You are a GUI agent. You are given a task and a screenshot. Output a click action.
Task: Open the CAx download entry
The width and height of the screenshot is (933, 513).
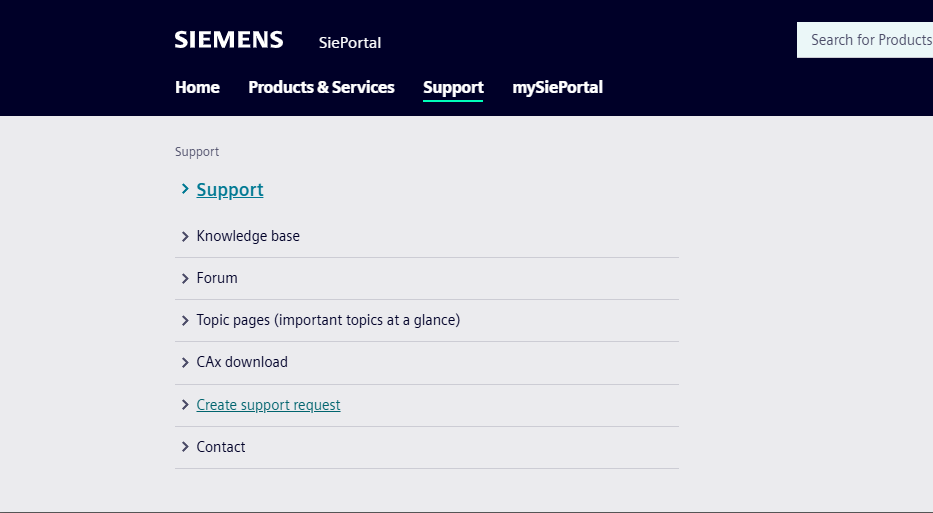pyautogui.click(x=242, y=362)
